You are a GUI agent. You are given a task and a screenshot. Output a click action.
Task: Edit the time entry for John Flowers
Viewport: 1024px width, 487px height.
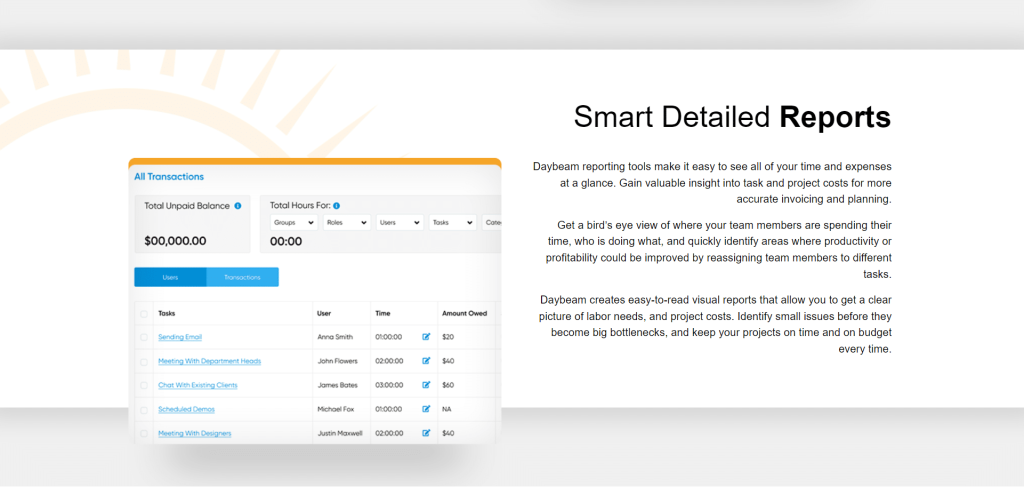point(426,361)
